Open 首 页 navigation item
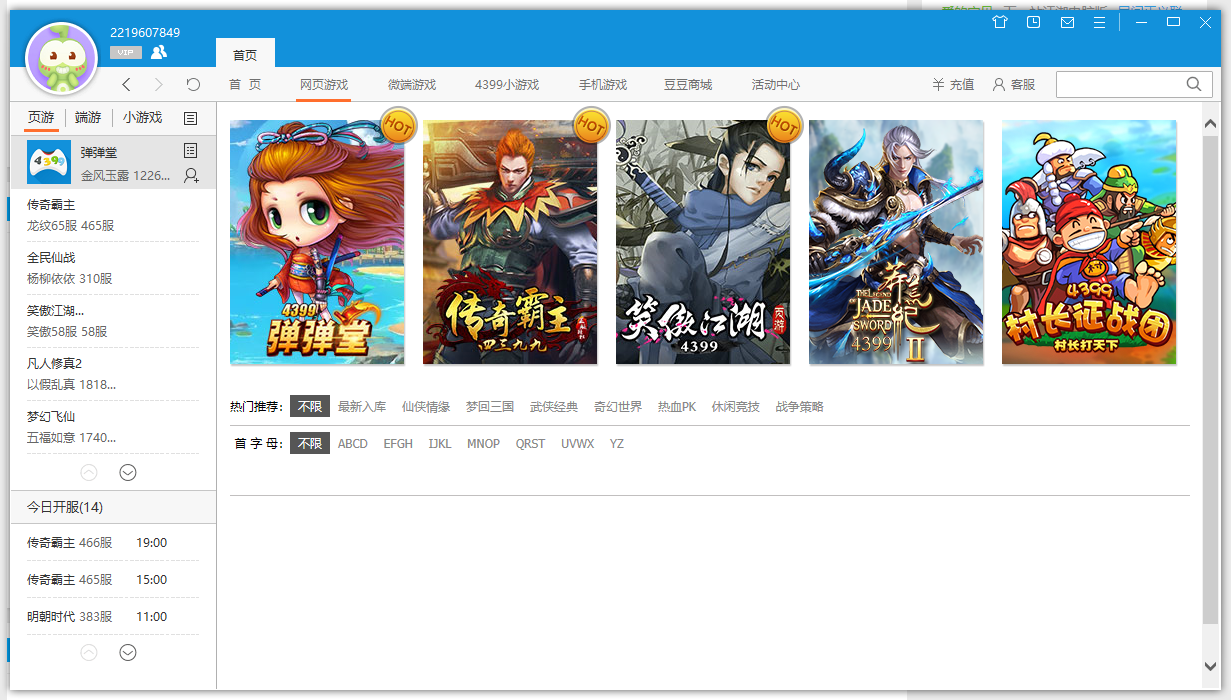1231x700 pixels. [245, 85]
